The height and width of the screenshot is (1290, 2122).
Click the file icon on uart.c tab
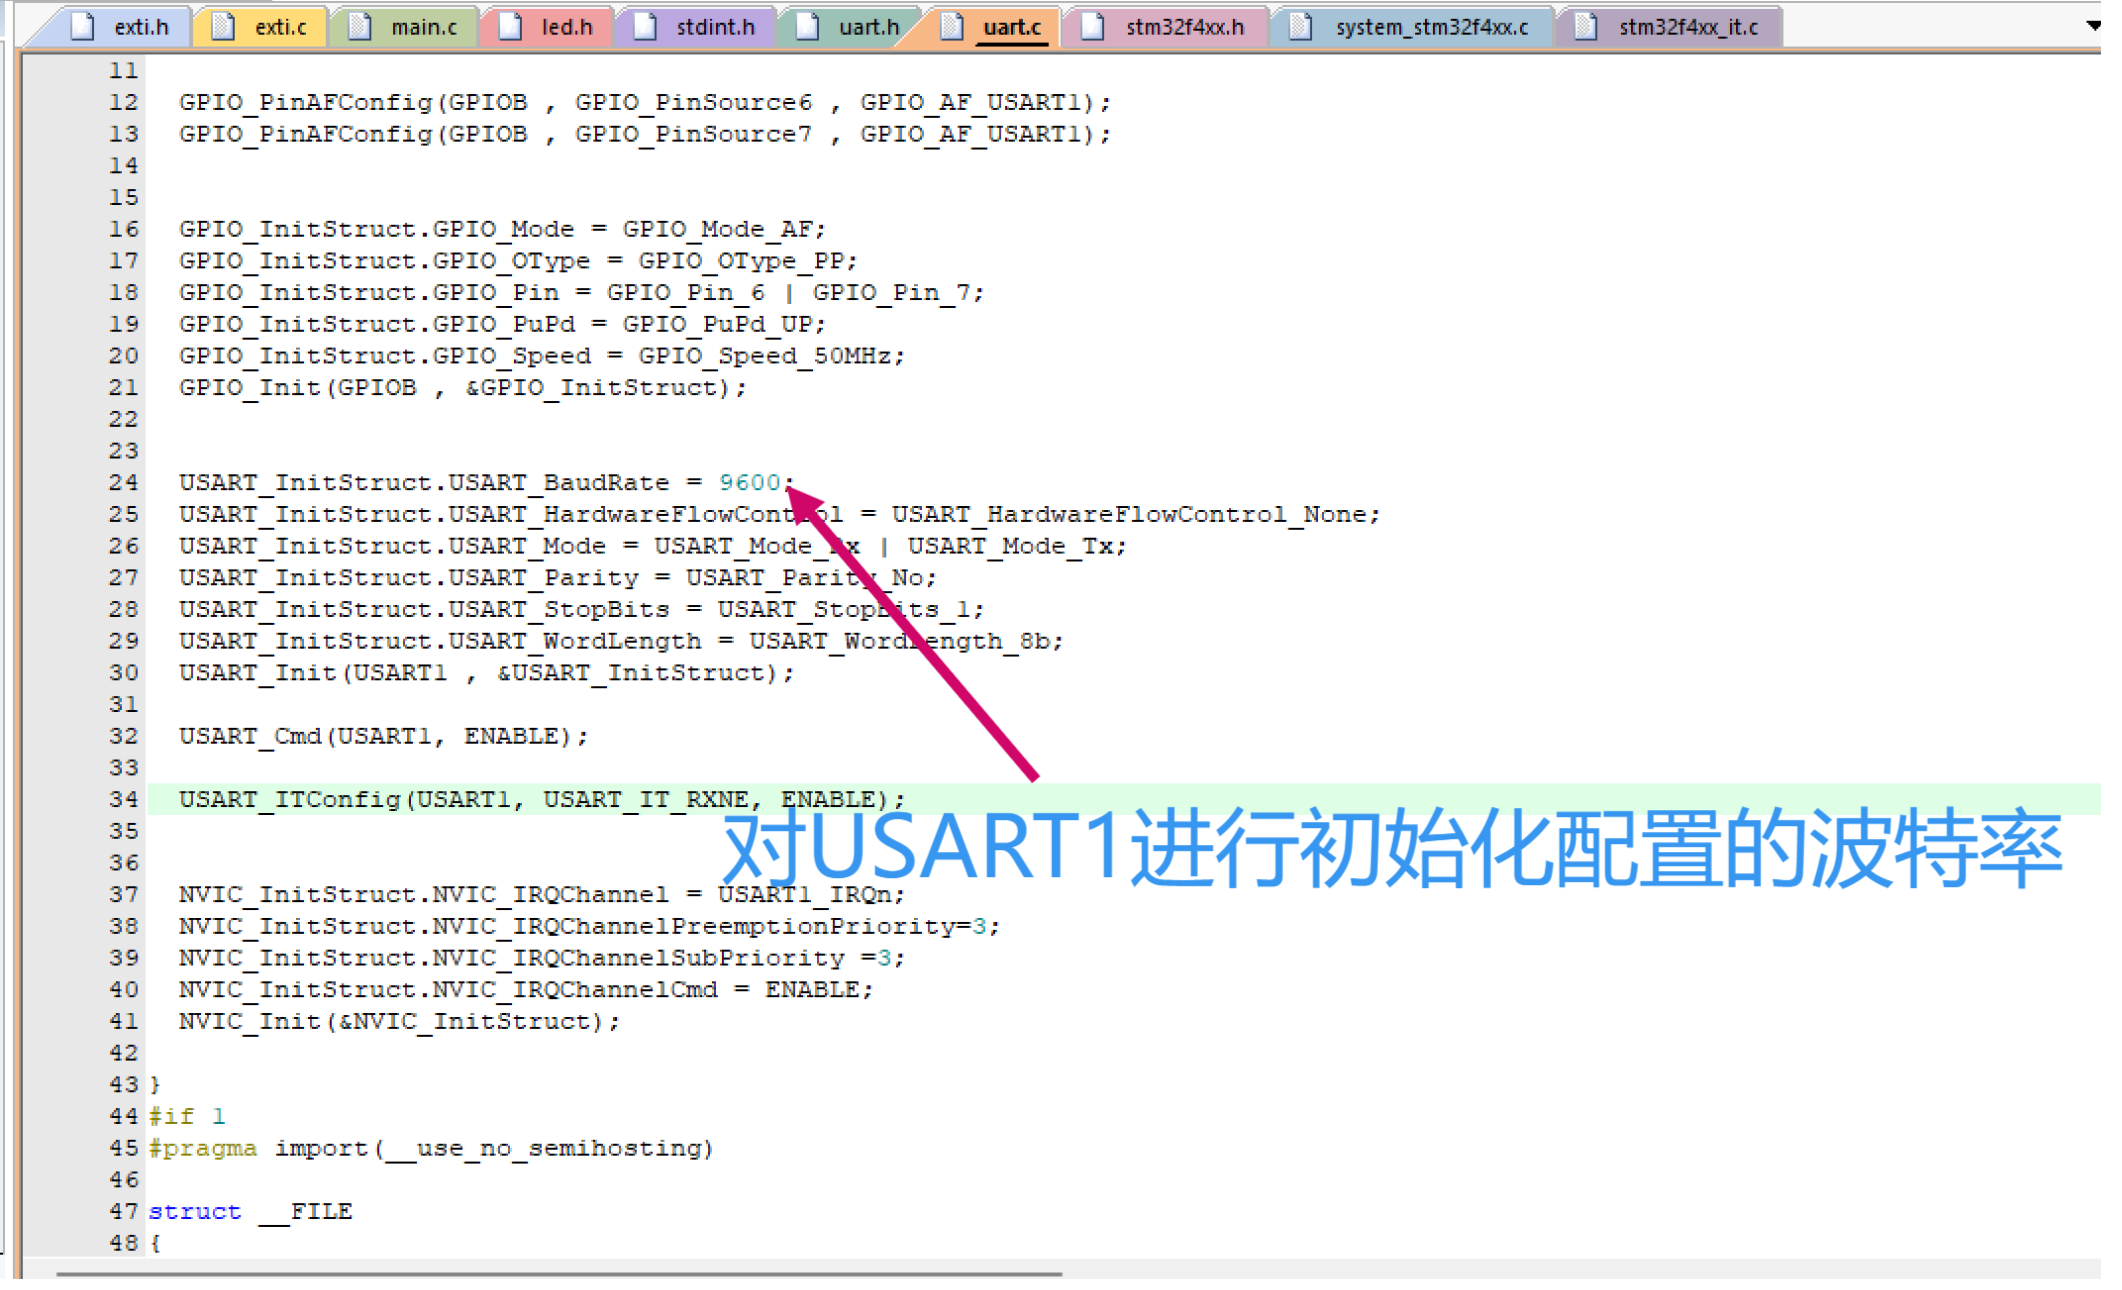coord(952,27)
